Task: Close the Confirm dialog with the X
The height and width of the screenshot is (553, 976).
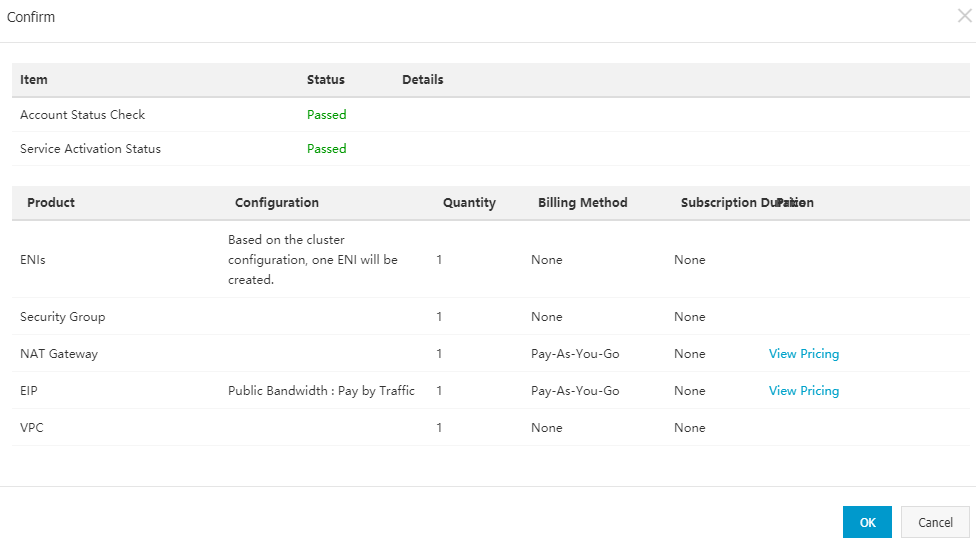Action: coord(964,16)
